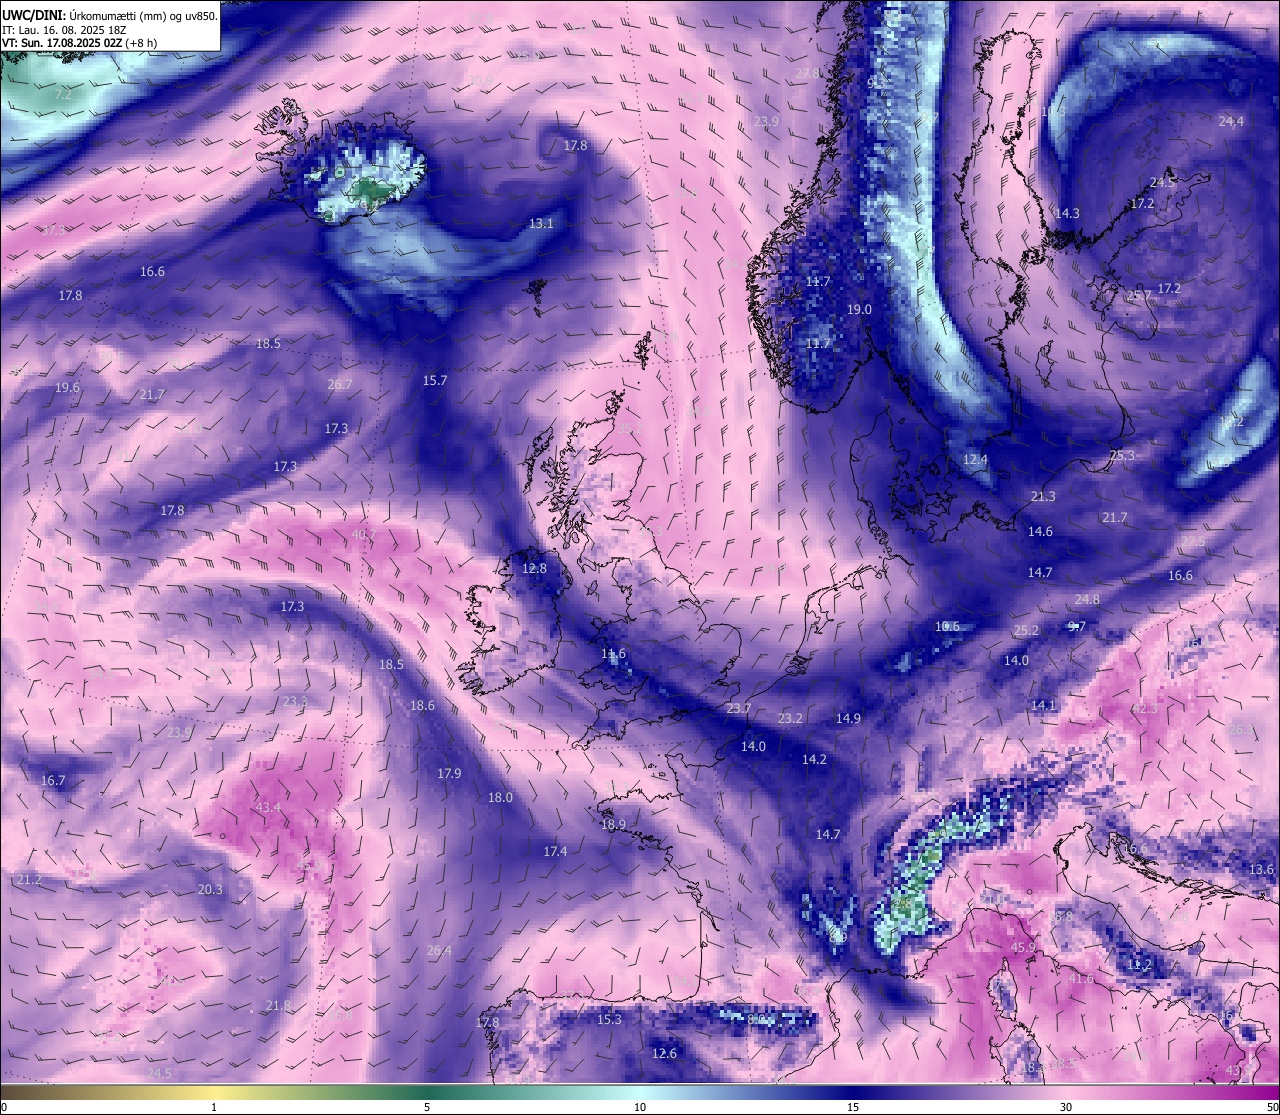Click the 23.7 value on the map
The width and height of the screenshot is (1280, 1115).
(739, 709)
